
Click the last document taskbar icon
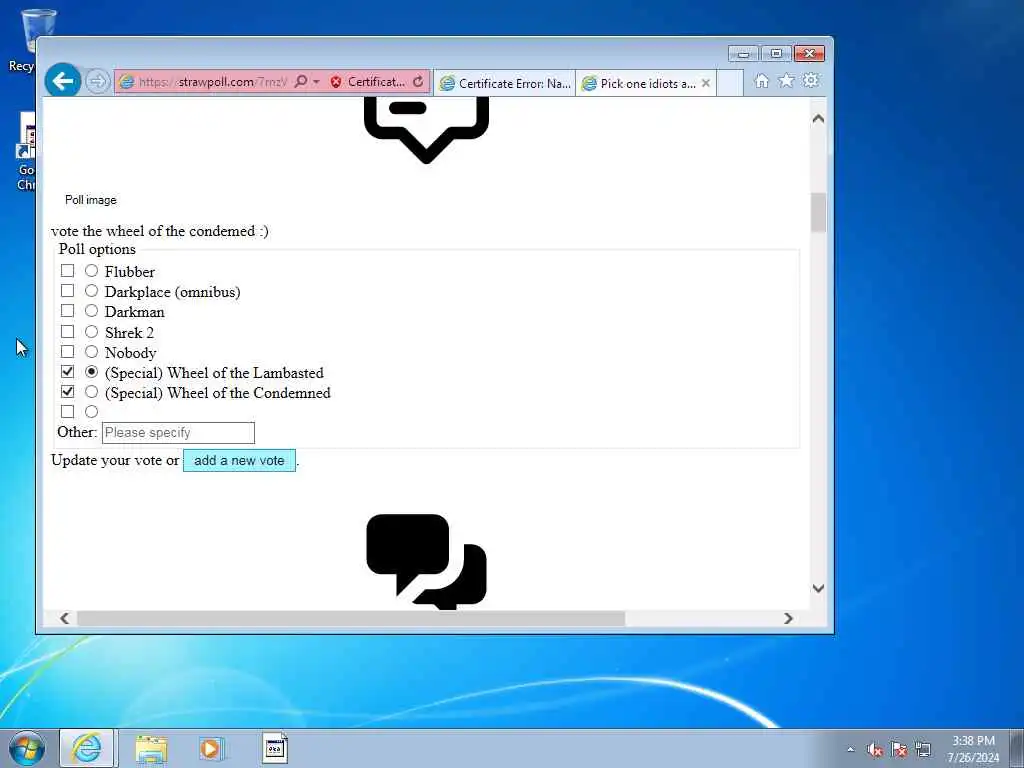[274, 748]
